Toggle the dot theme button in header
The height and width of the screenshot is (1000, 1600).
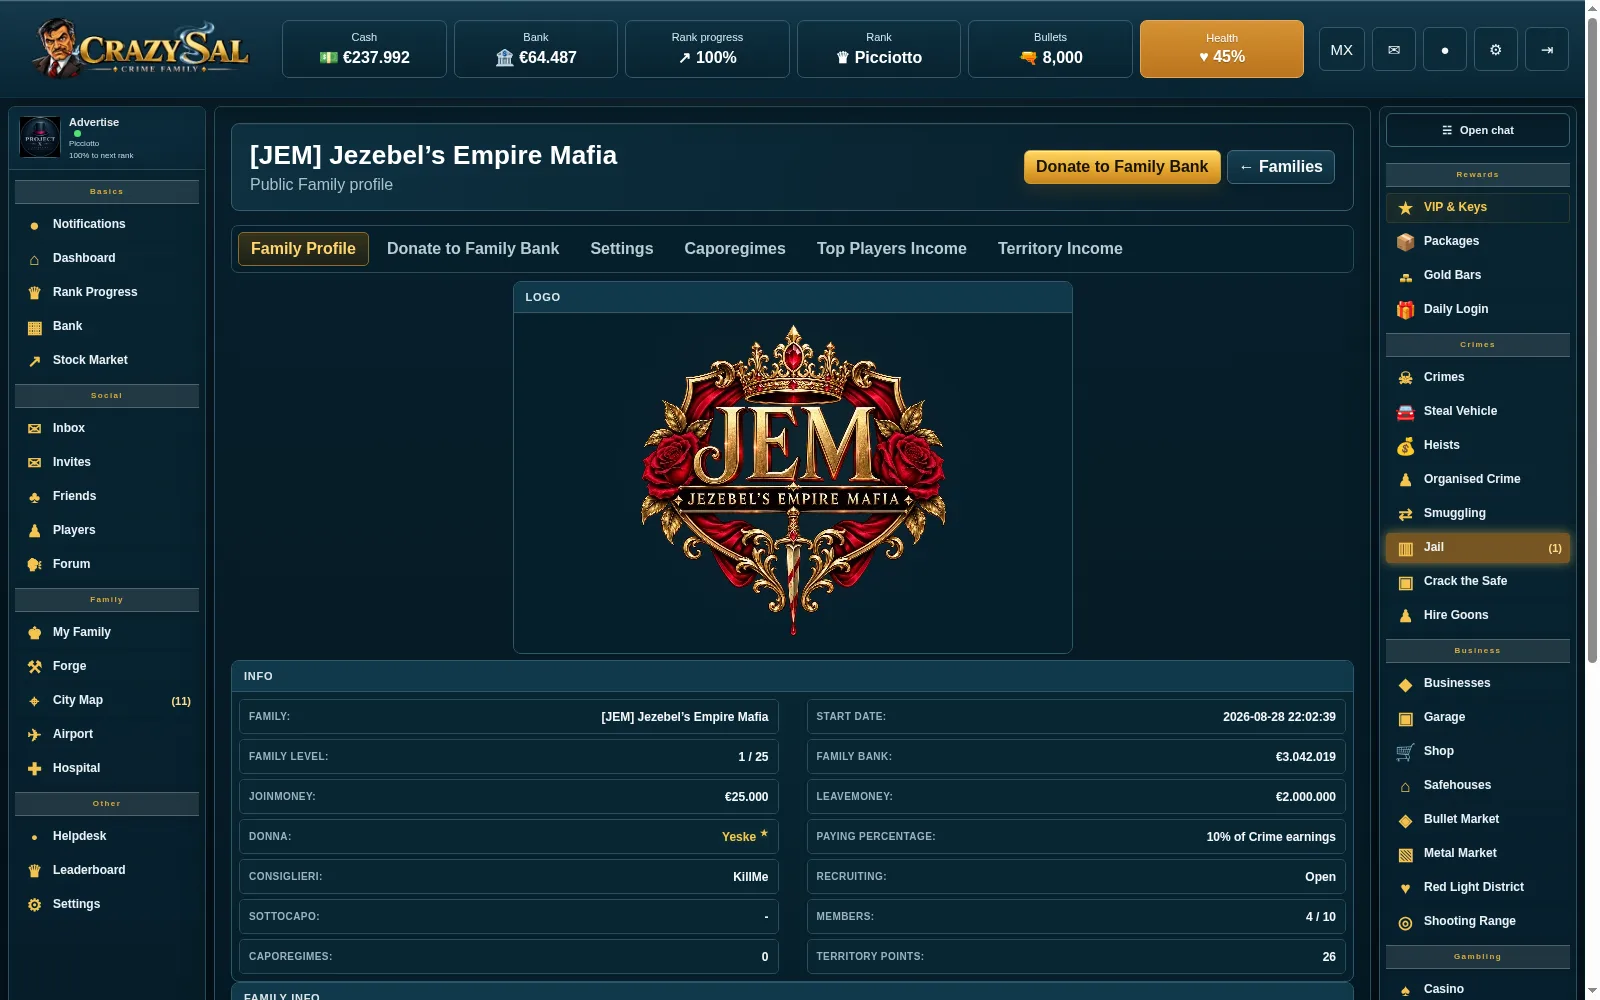coord(1444,50)
